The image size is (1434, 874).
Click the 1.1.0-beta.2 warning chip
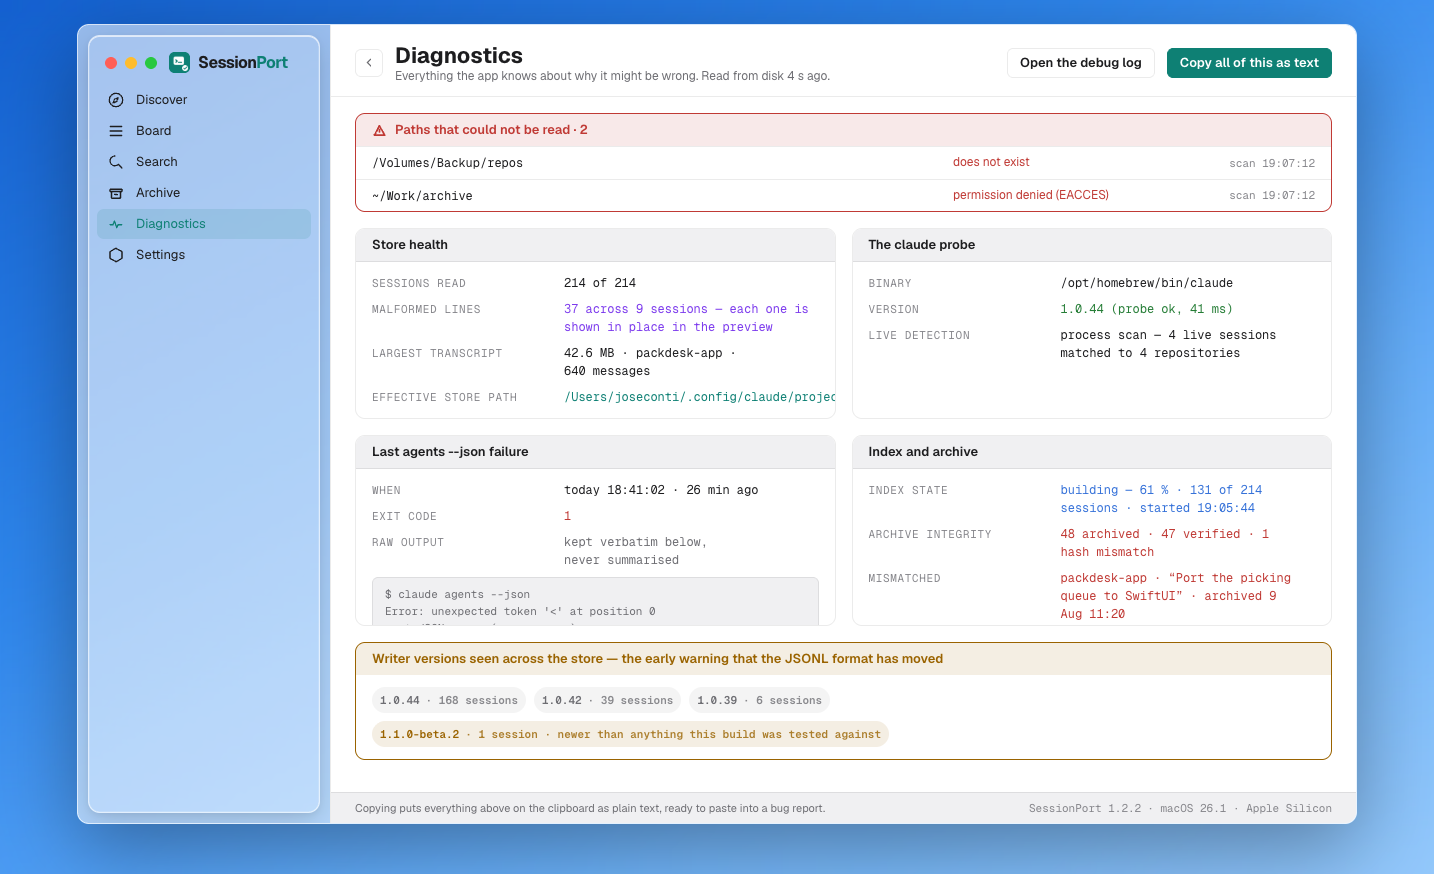pos(630,734)
